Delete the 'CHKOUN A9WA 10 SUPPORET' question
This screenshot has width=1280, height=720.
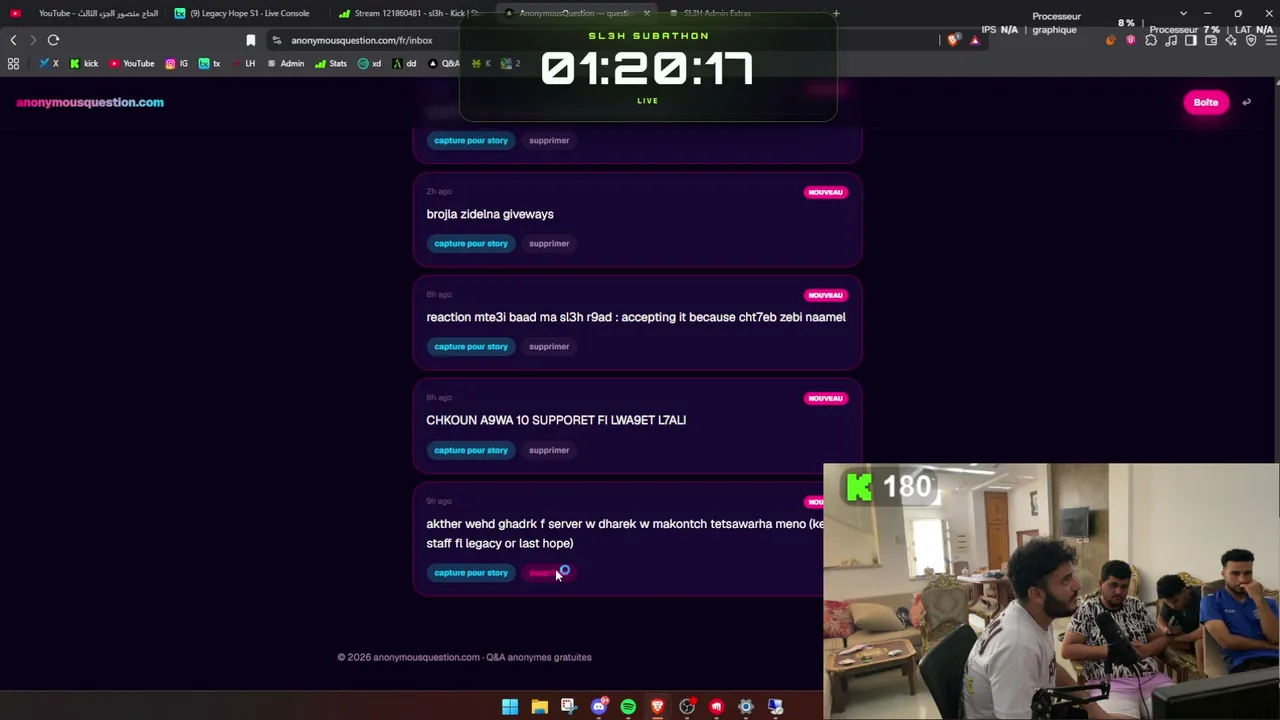pos(549,450)
